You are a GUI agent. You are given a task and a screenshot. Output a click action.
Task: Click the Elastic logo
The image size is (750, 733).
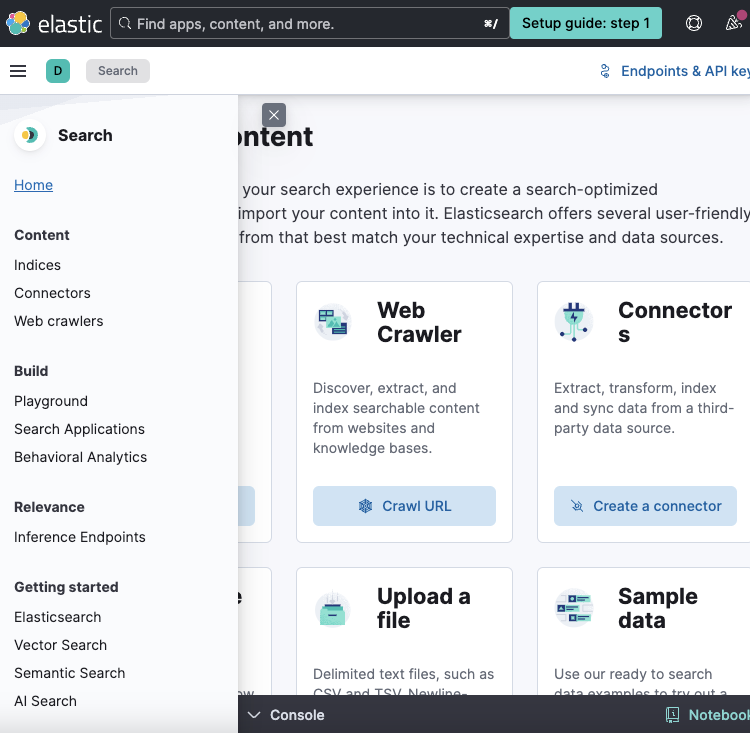(54, 23)
